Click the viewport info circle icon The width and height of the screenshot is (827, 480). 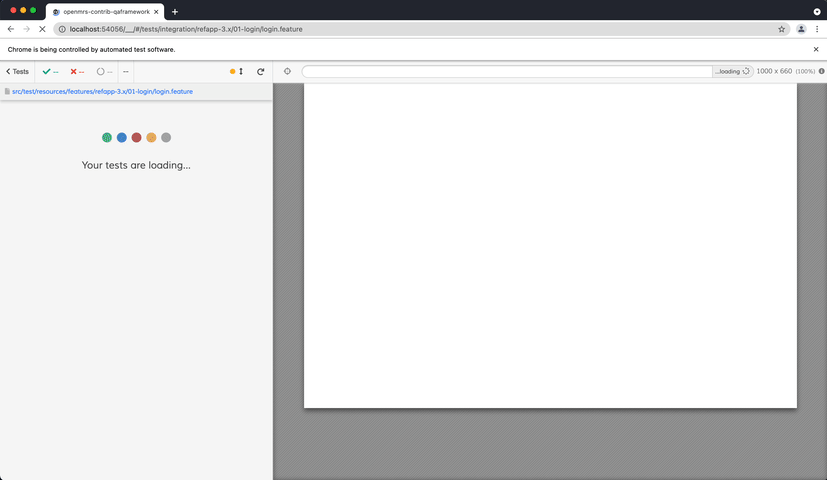(x=821, y=71)
